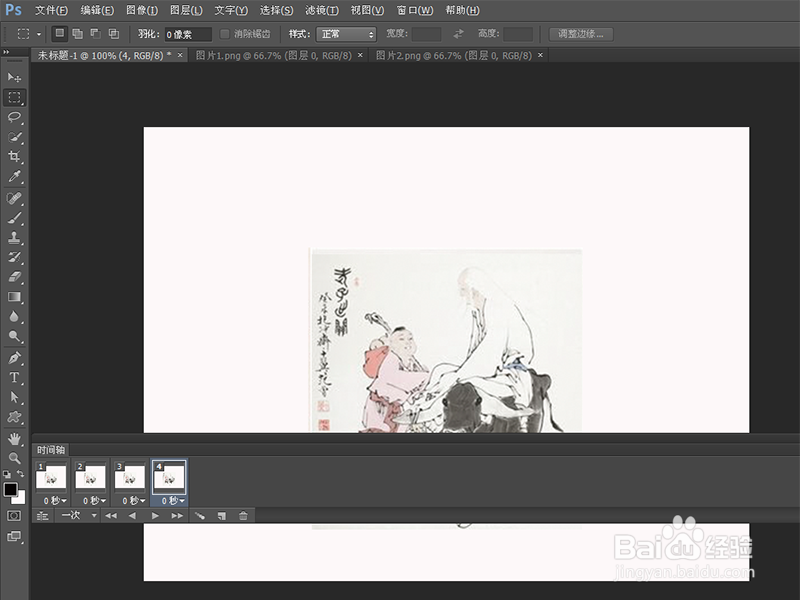Toggle the 消除锯齿 anti-alias checkbox

[x=224, y=34]
